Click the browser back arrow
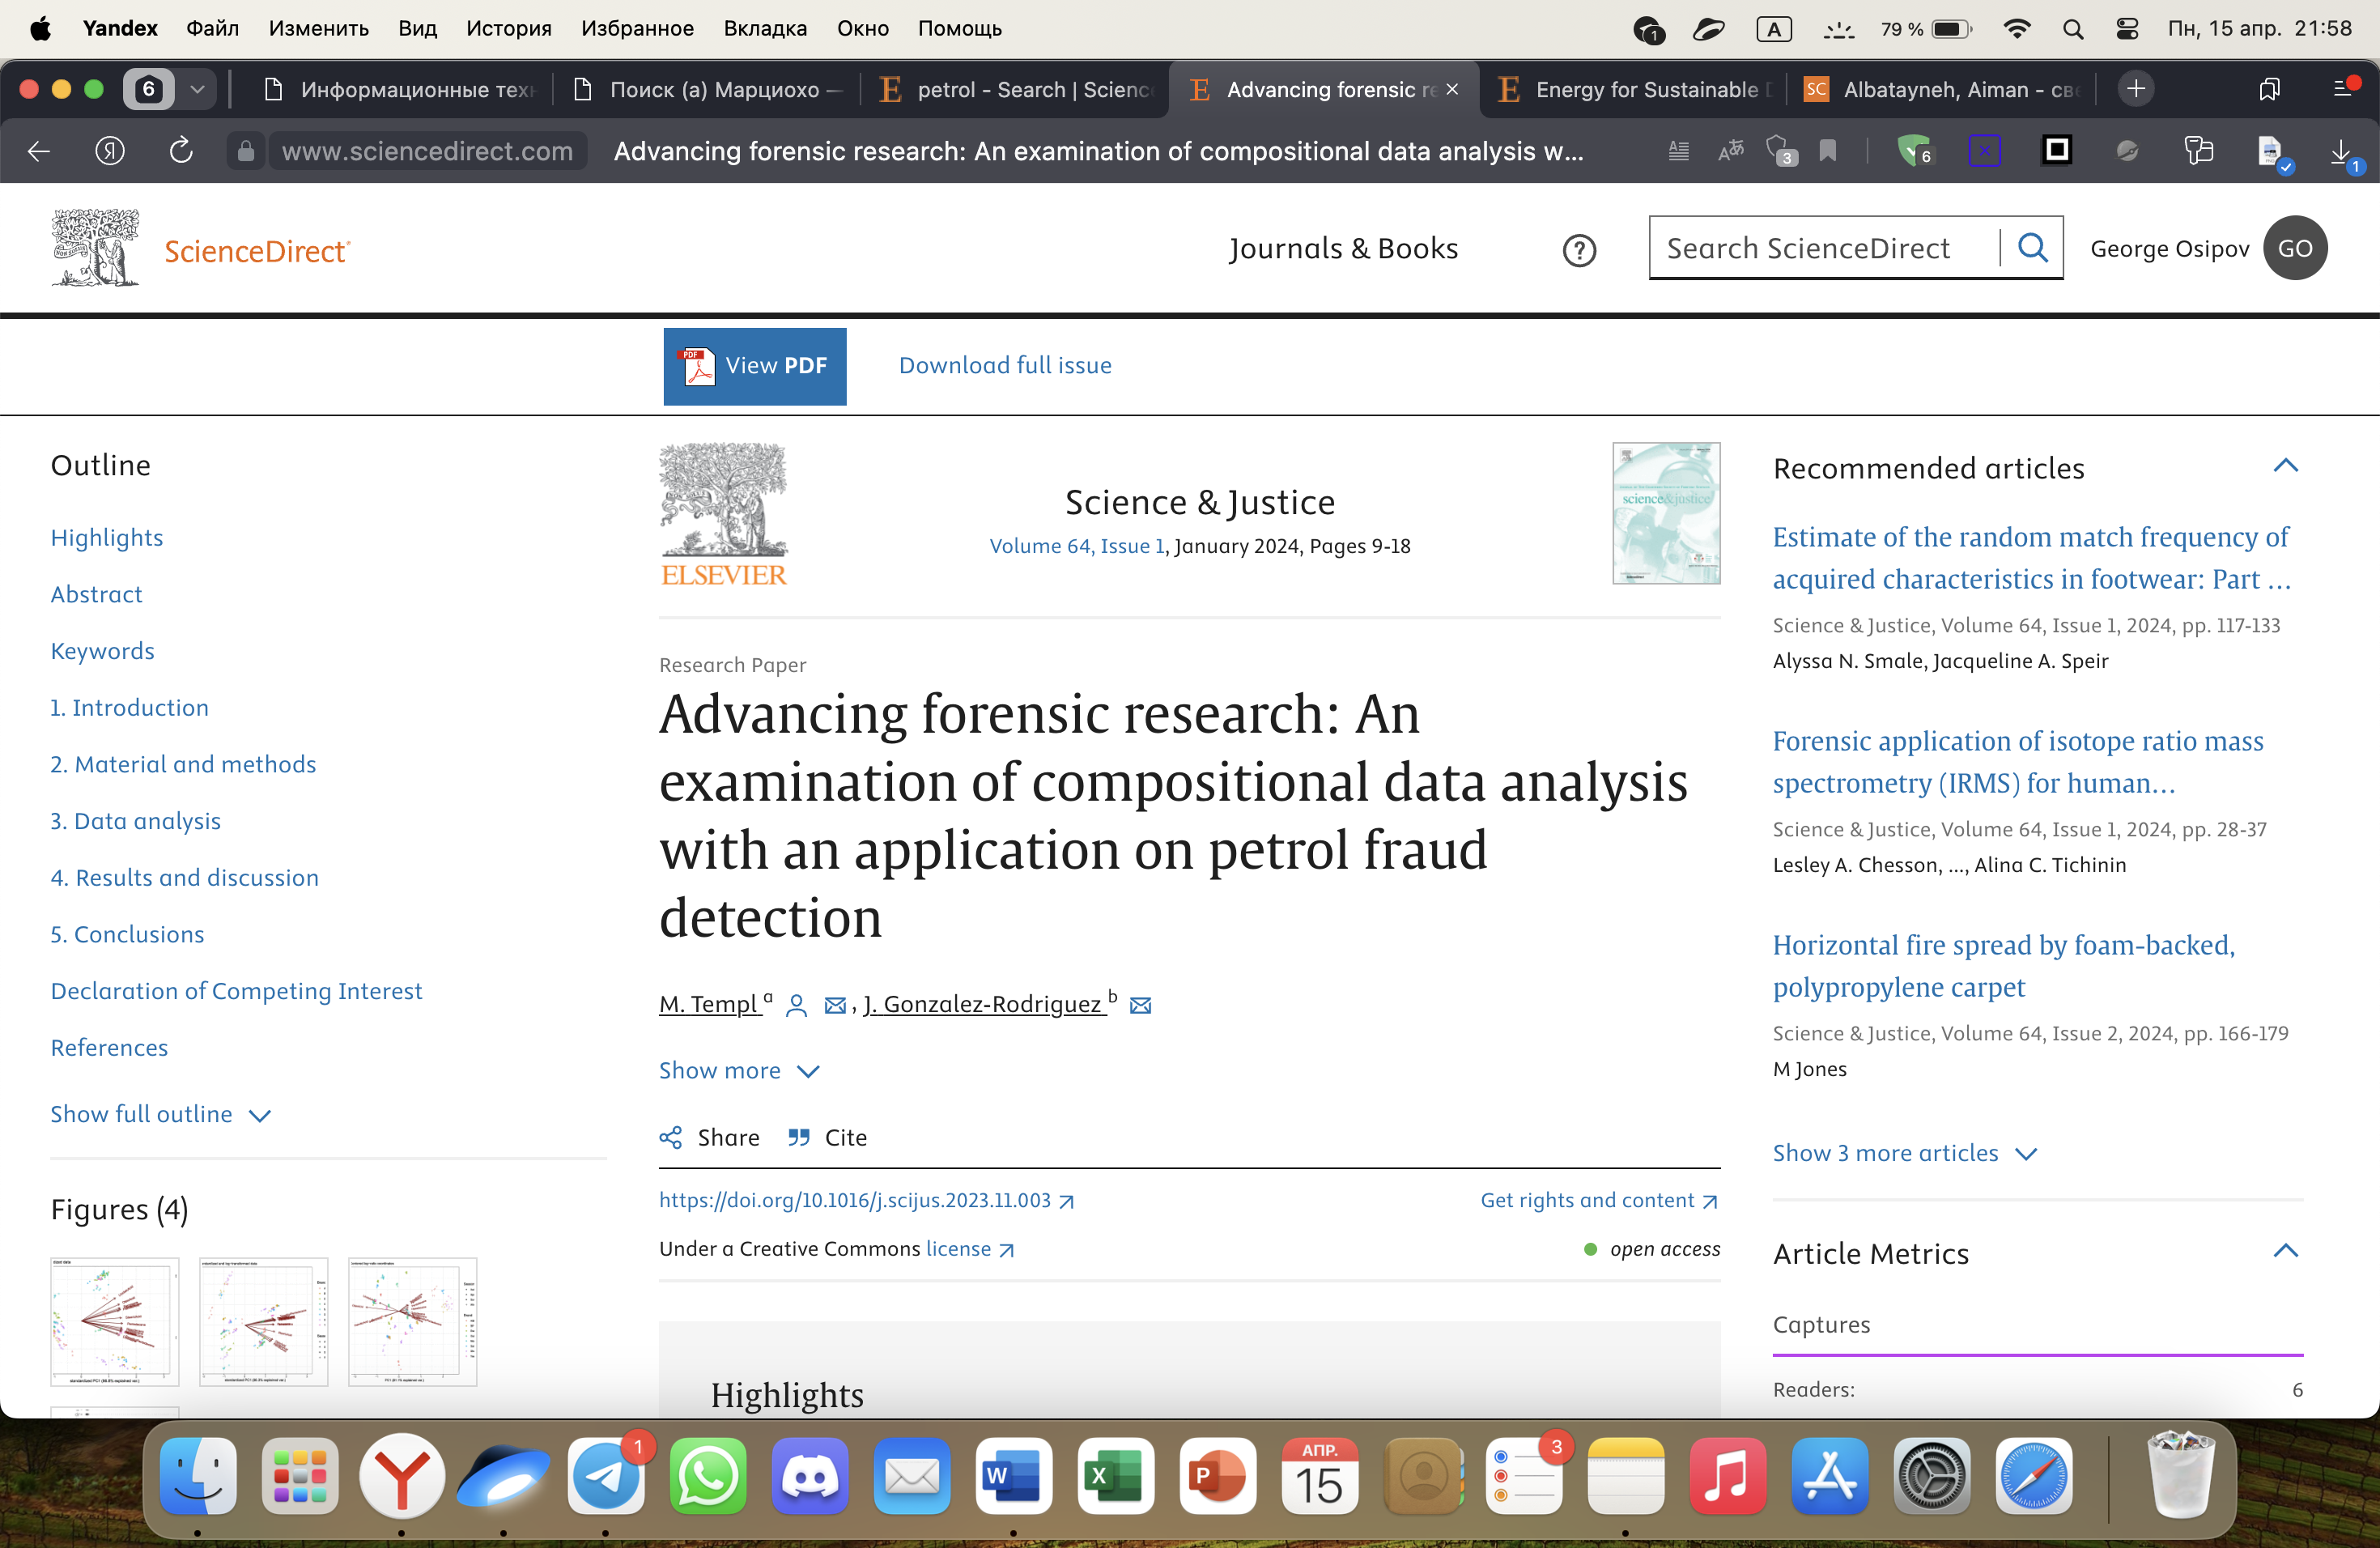This screenshot has width=2380, height=1548. click(x=39, y=151)
